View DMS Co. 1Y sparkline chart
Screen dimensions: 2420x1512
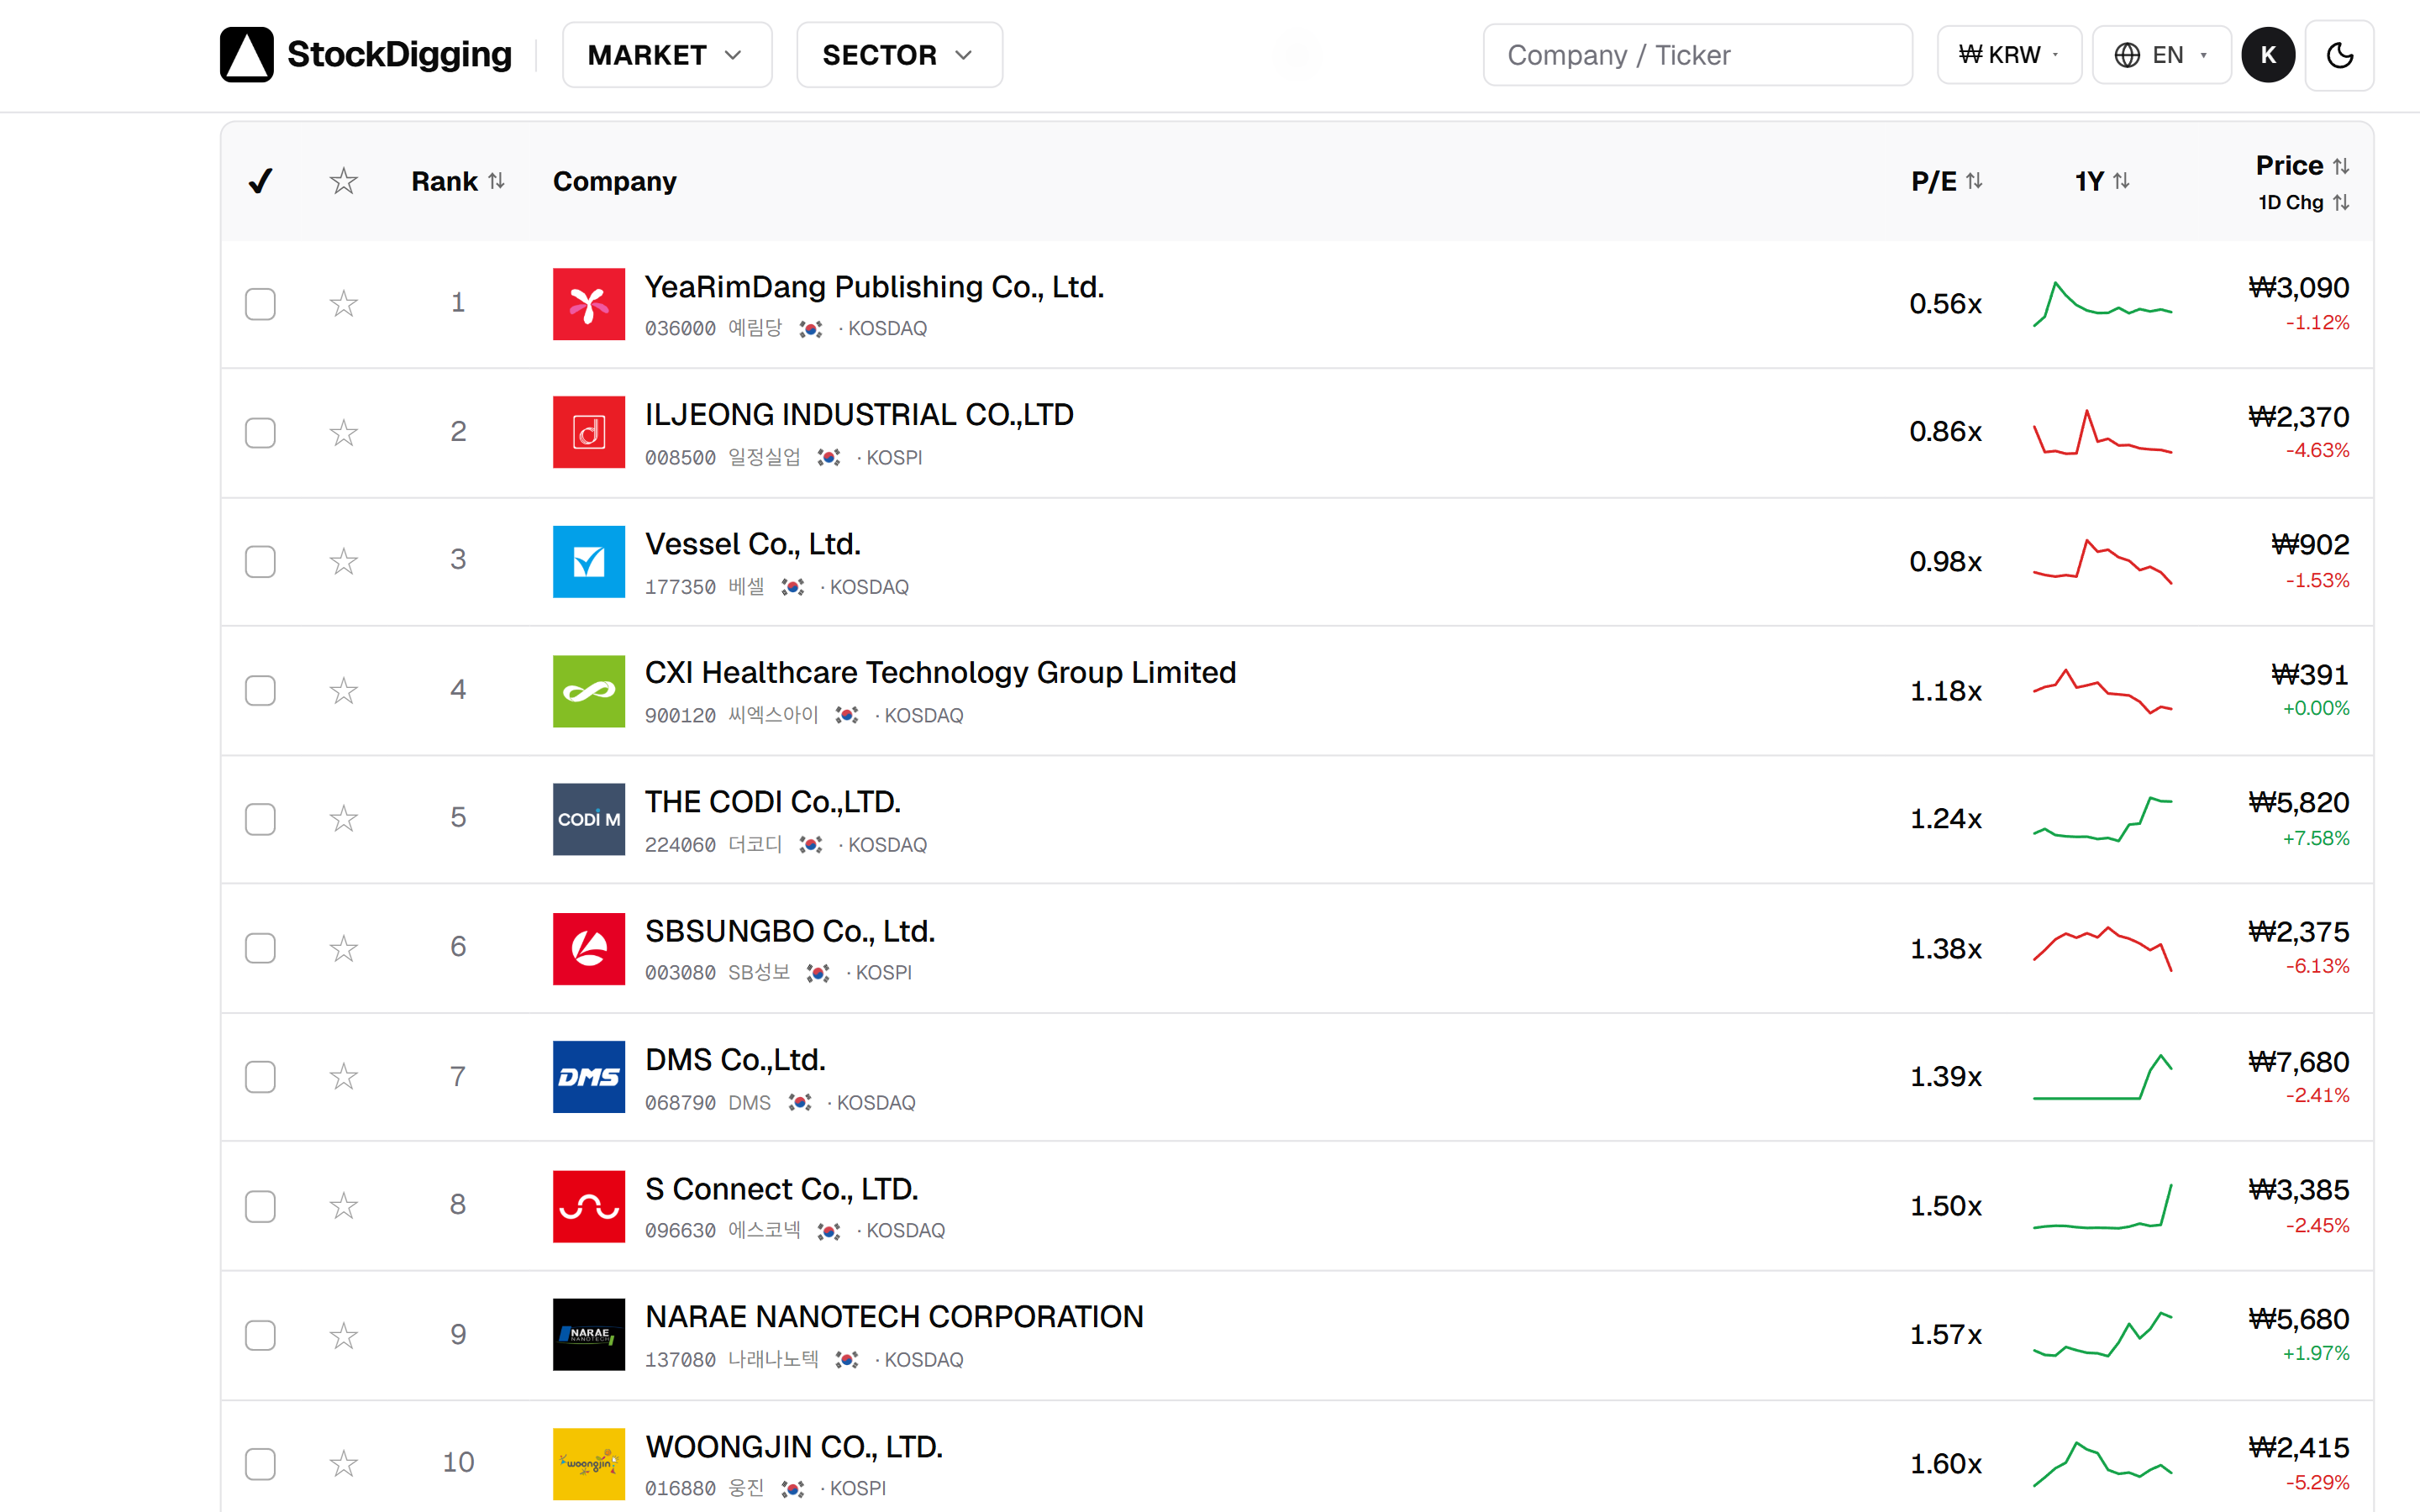pyautogui.click(x=2102, y=1077)
